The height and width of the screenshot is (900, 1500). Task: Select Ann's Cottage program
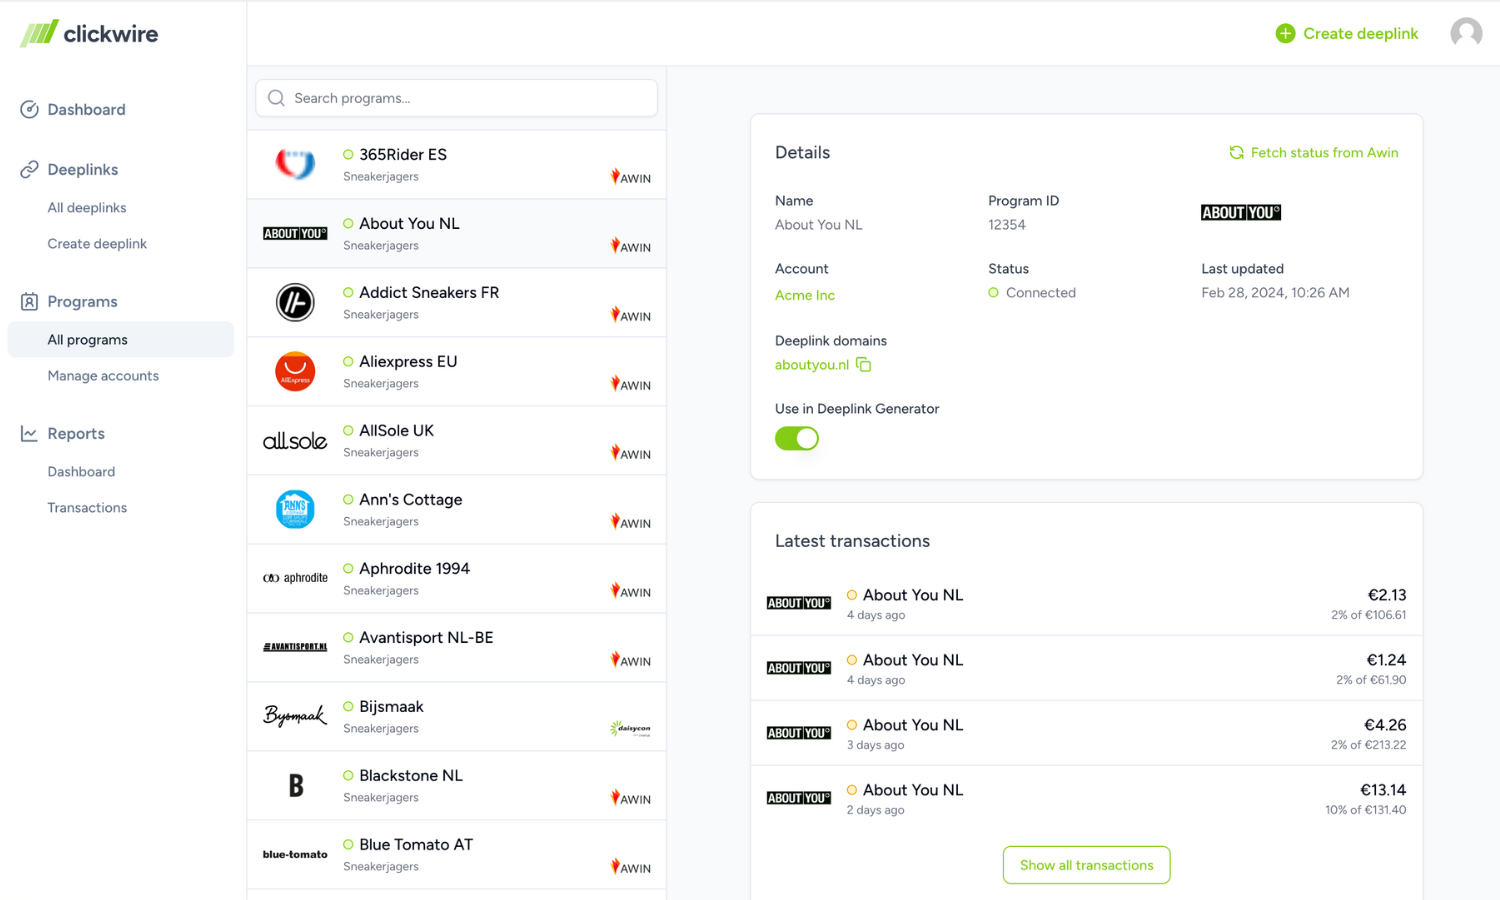(x=457, y=510)
